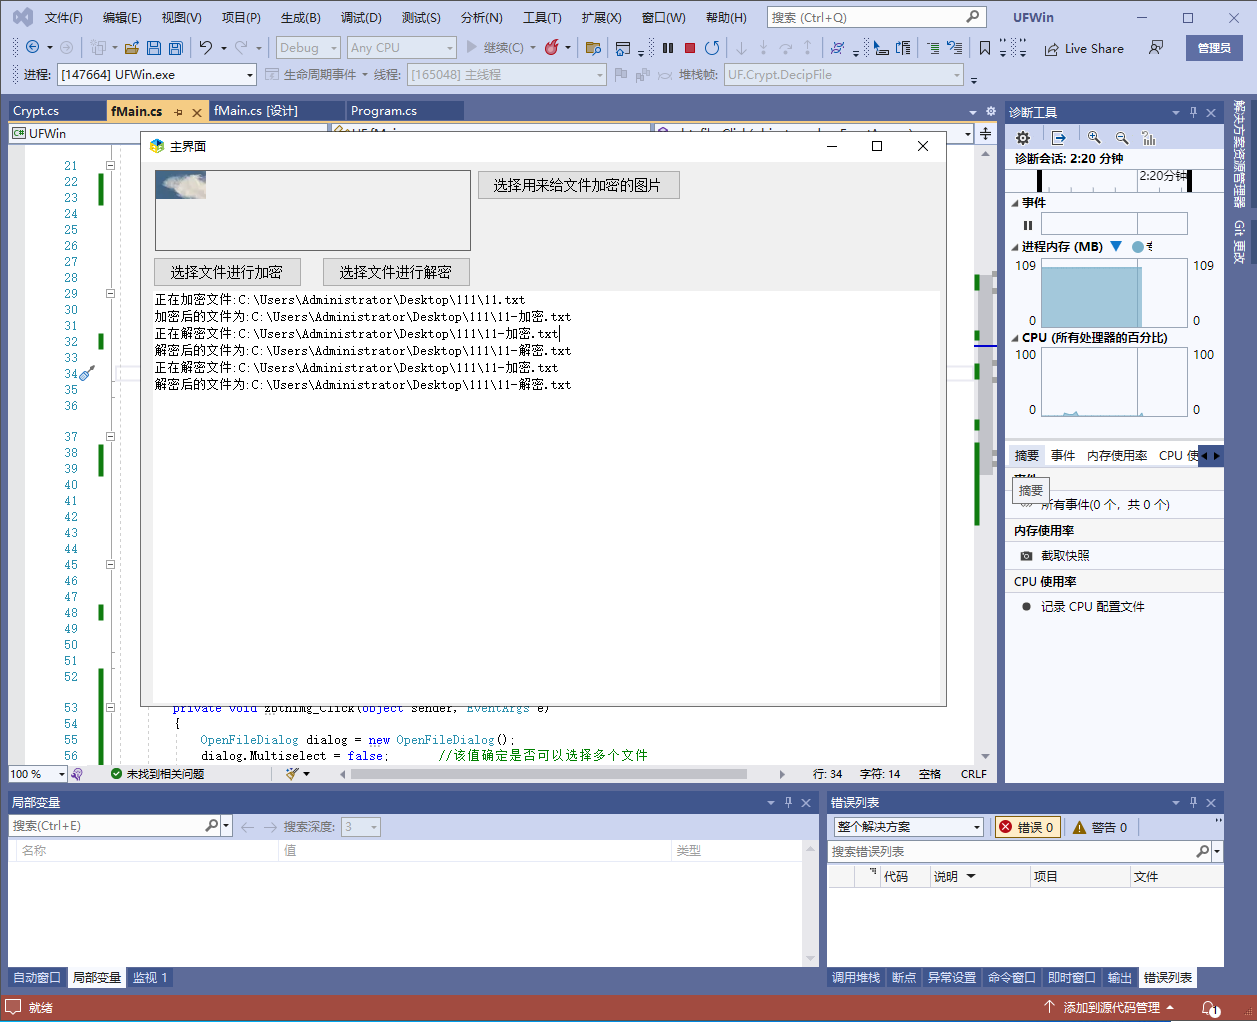Viewport: 1257px width, 1022px height.
Task: Open the 工具(T) menu
Action: [x=542, y=17]
